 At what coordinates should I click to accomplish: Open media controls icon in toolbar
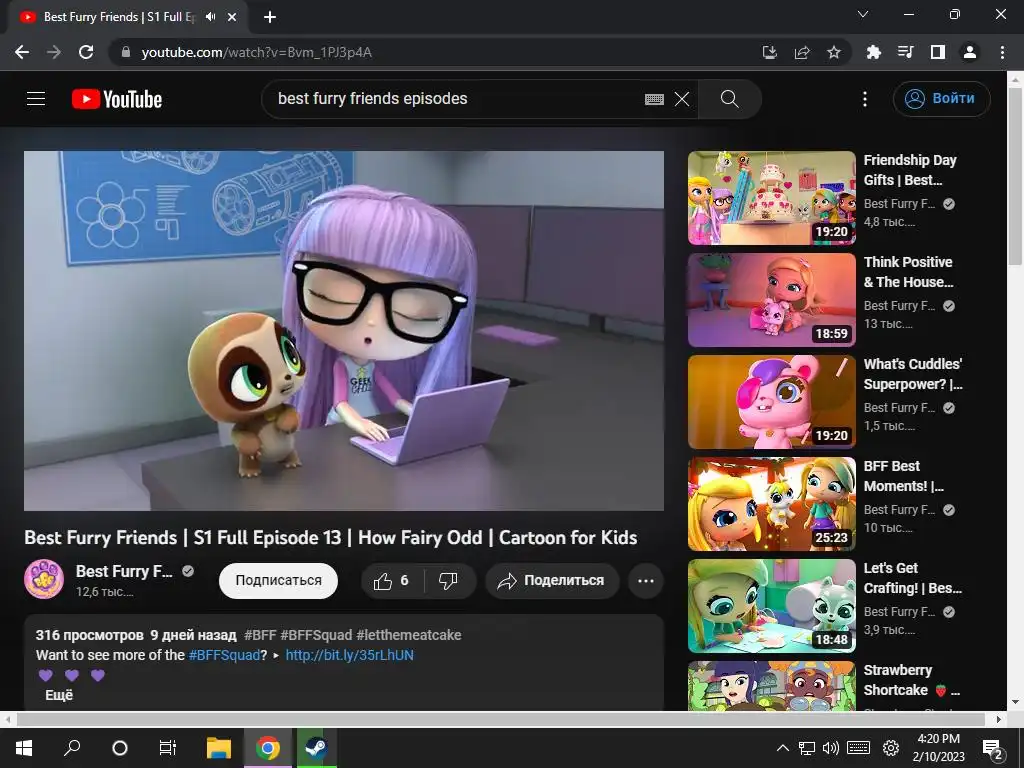pyautogui.click(x=905, y=52)
